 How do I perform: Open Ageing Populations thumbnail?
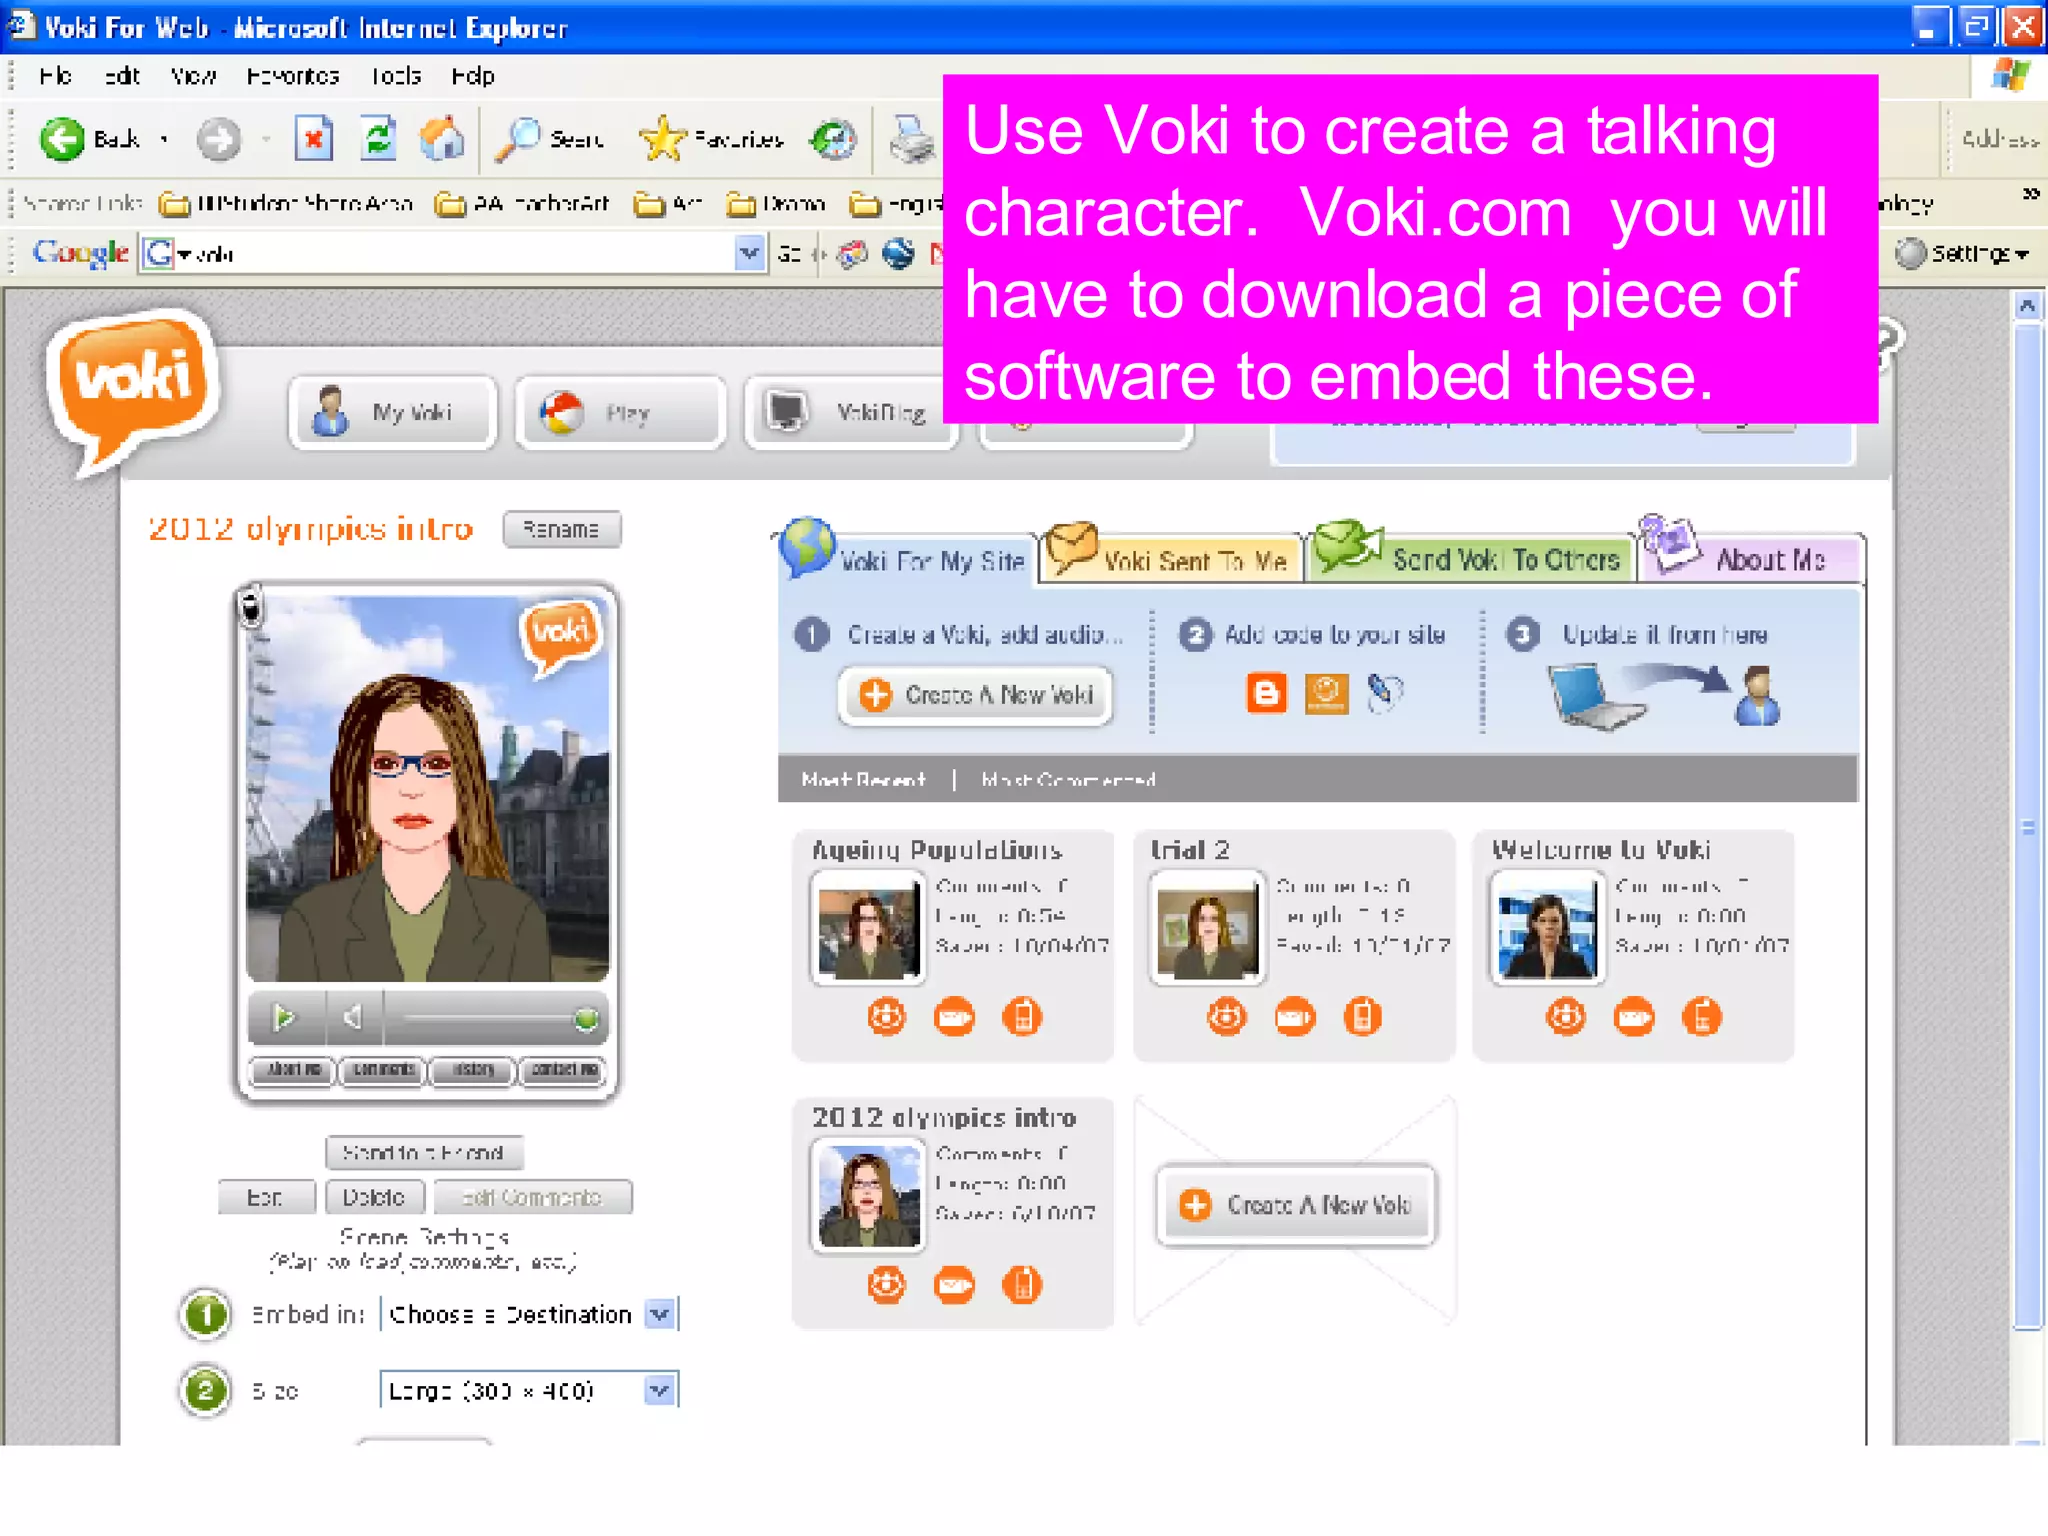tap(868, 928)
